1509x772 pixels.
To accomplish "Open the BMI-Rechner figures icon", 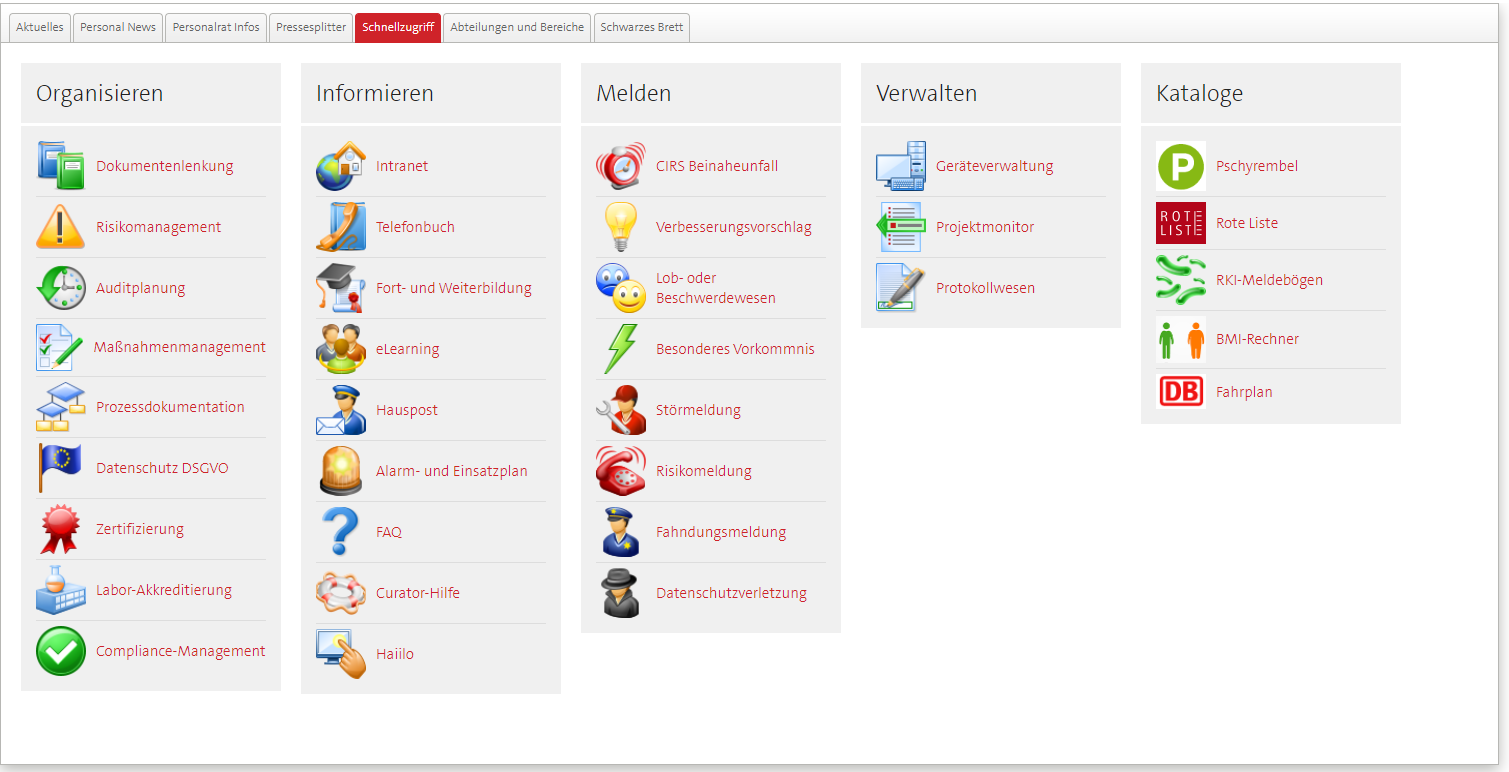I will coord(1180,339).
